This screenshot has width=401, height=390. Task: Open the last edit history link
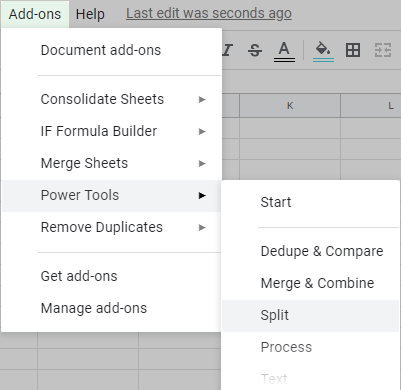209,13
